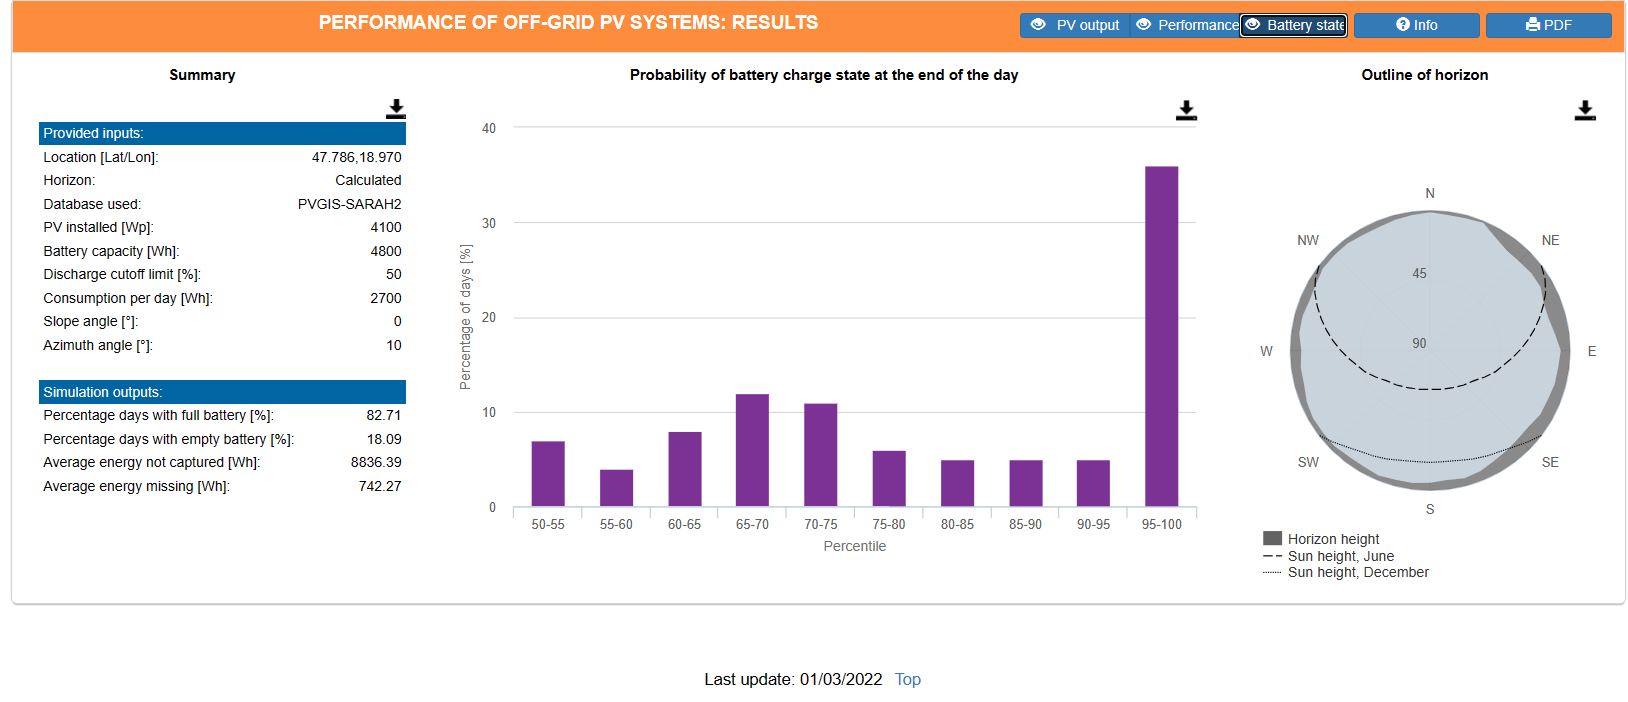1628x702 pixels.
Task: Jump to page Top link
Action: click(908, 679)
